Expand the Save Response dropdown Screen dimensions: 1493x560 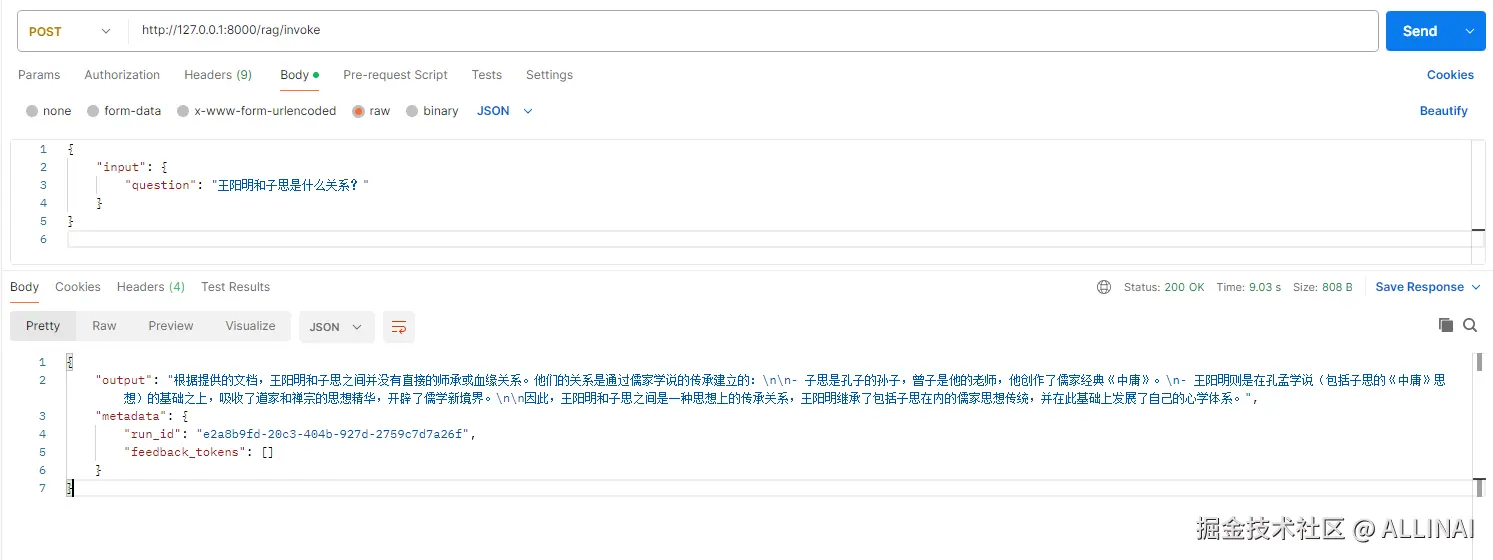1475,287
